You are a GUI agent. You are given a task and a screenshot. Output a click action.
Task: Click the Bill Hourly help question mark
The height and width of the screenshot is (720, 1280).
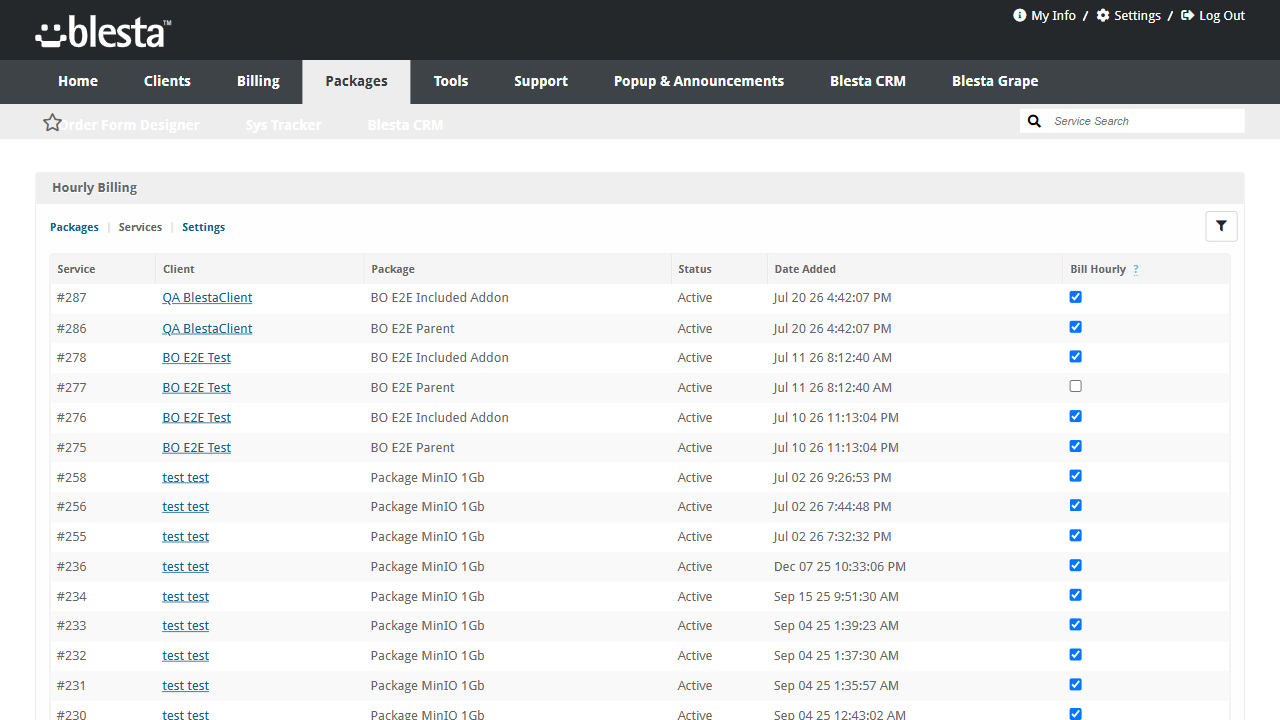[x=1136, y=270]
